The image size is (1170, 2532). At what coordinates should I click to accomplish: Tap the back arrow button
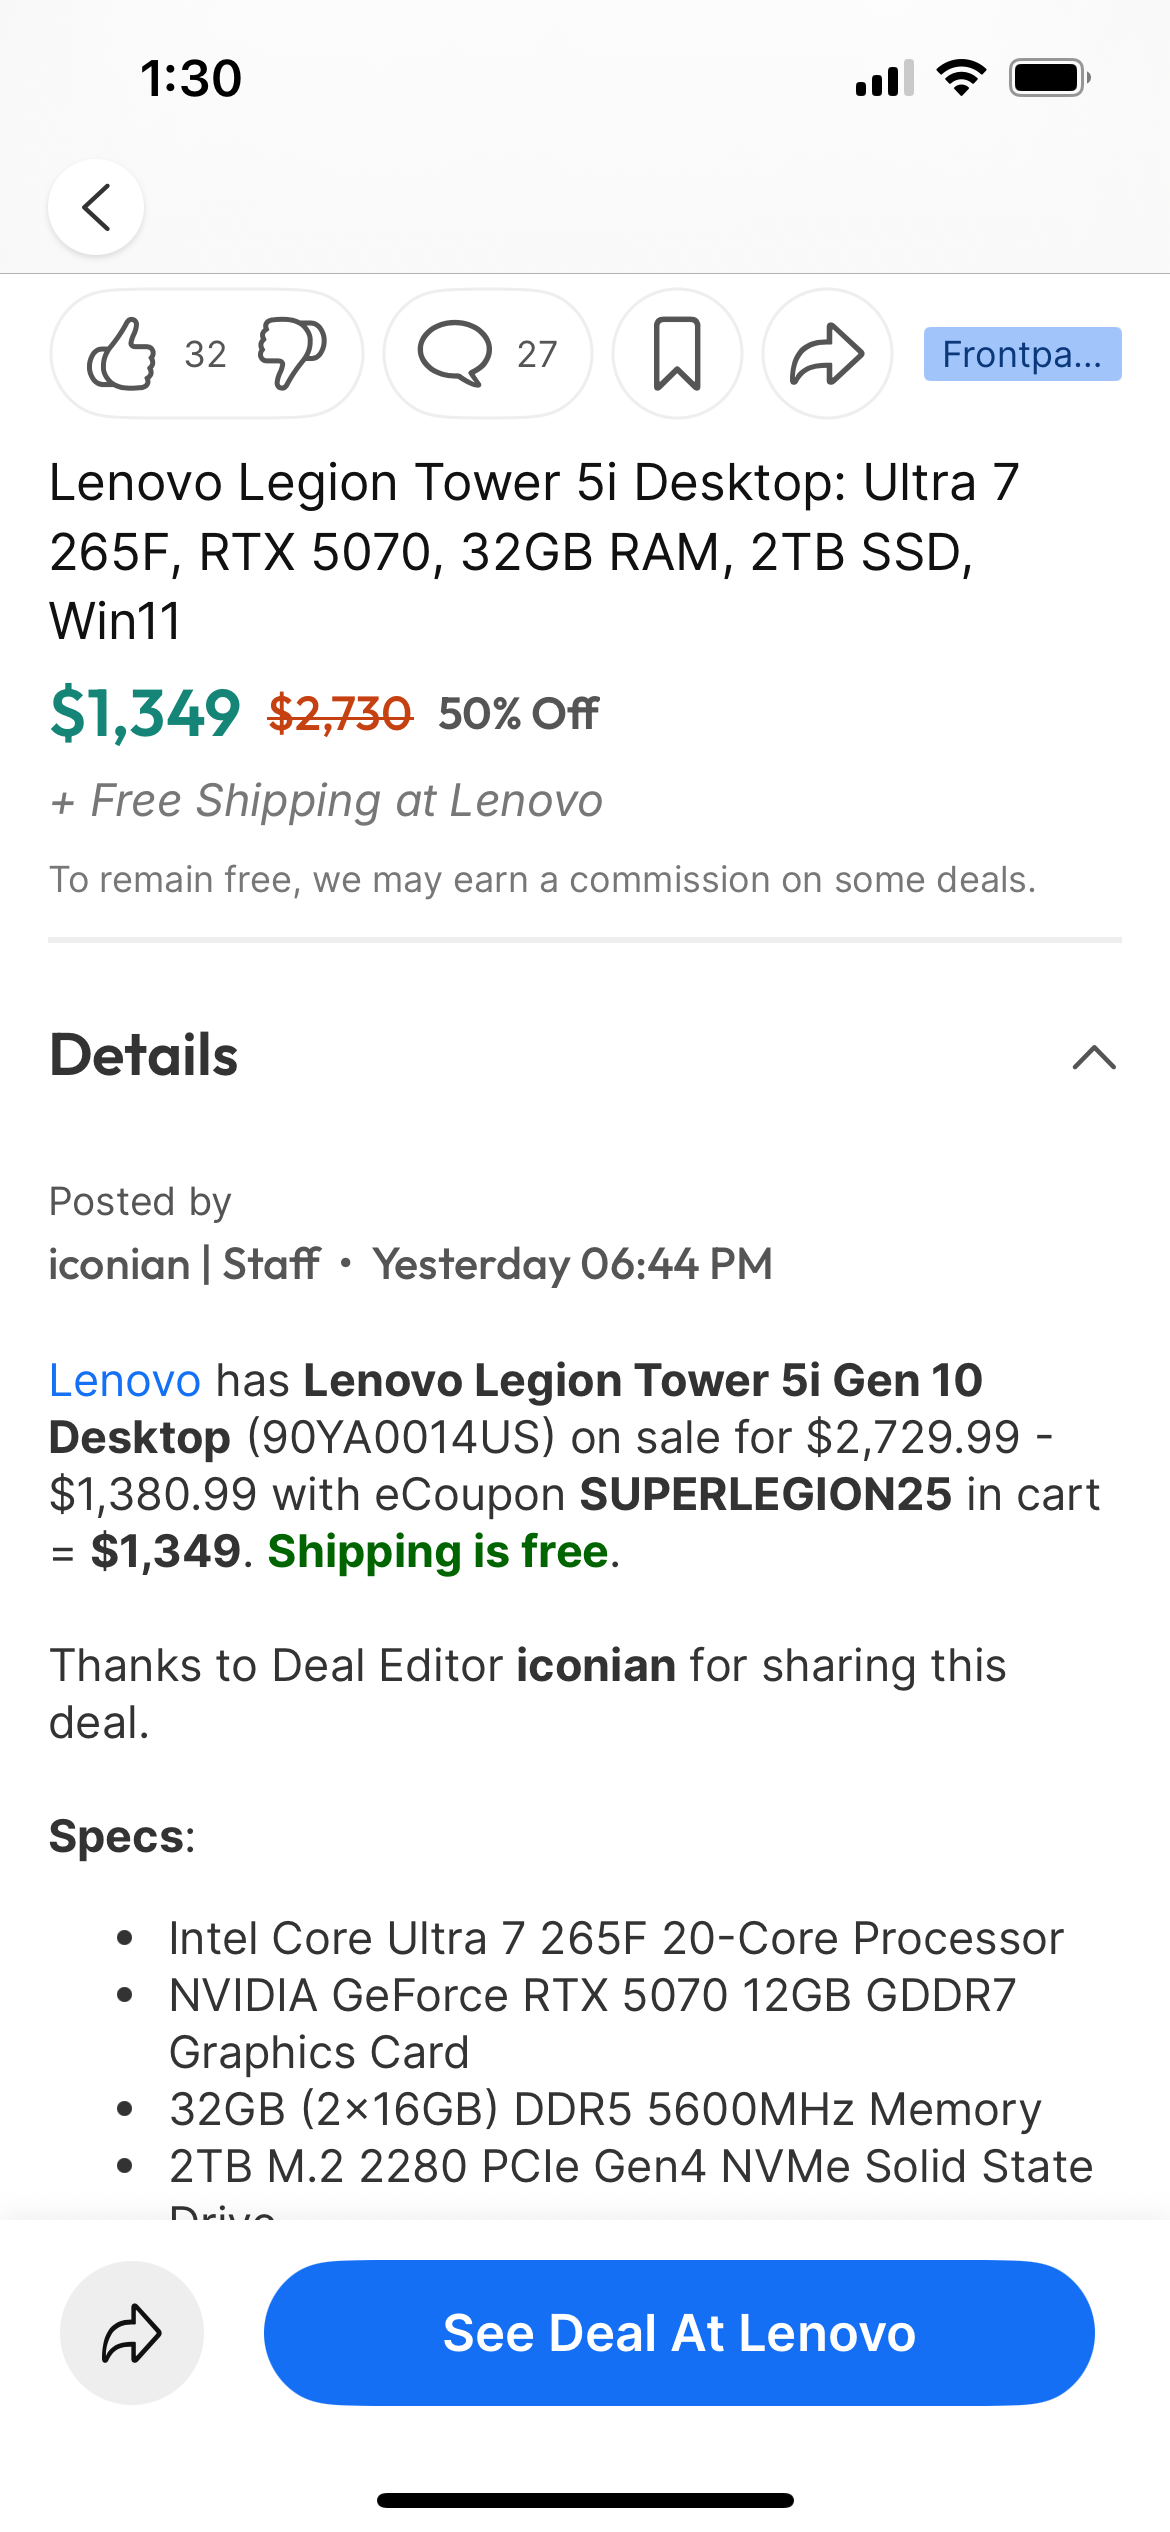96,207
